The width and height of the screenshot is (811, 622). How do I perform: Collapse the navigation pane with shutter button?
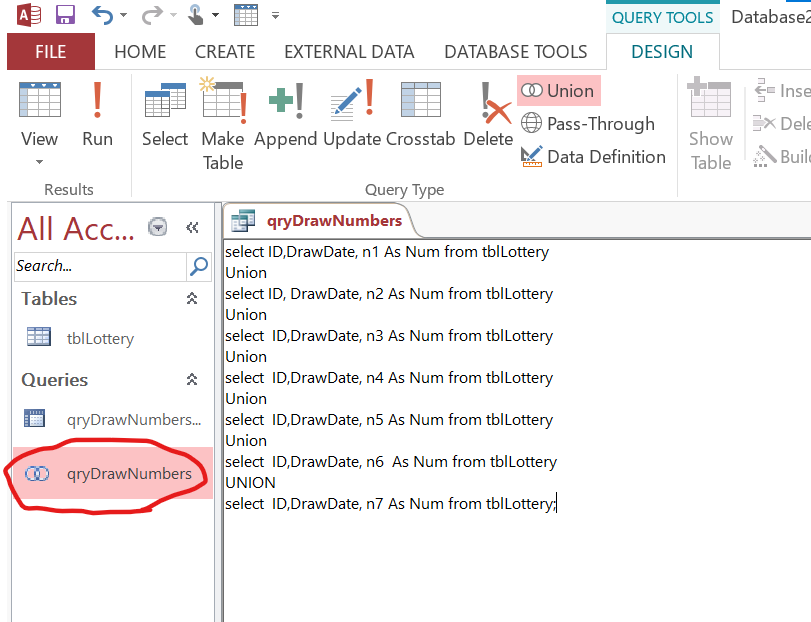coord(192,227)
